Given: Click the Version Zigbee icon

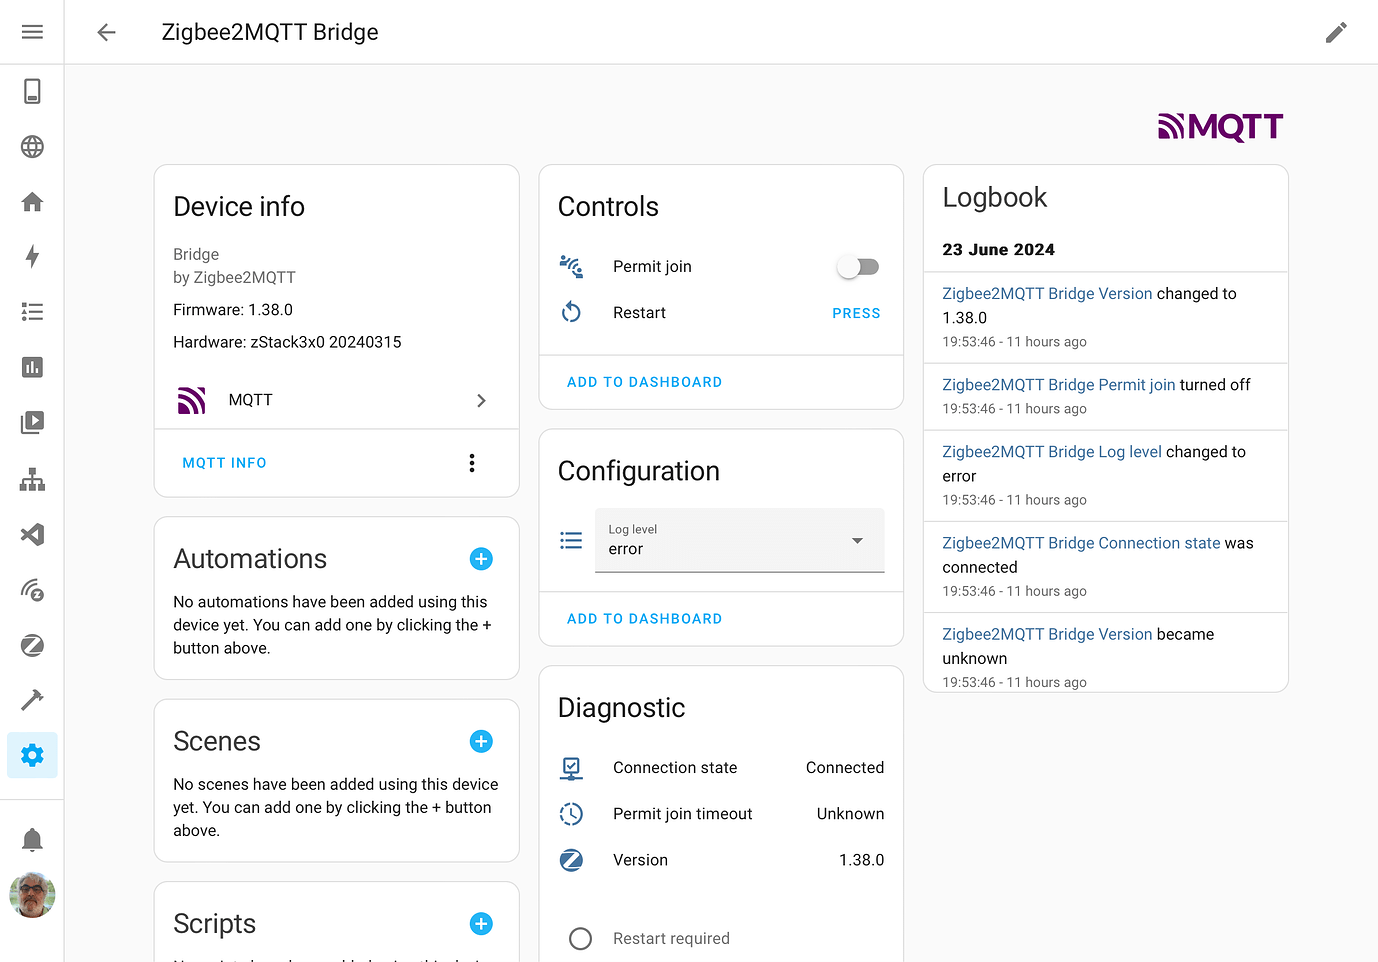Looking at the screenshot, I should [571, 860].
